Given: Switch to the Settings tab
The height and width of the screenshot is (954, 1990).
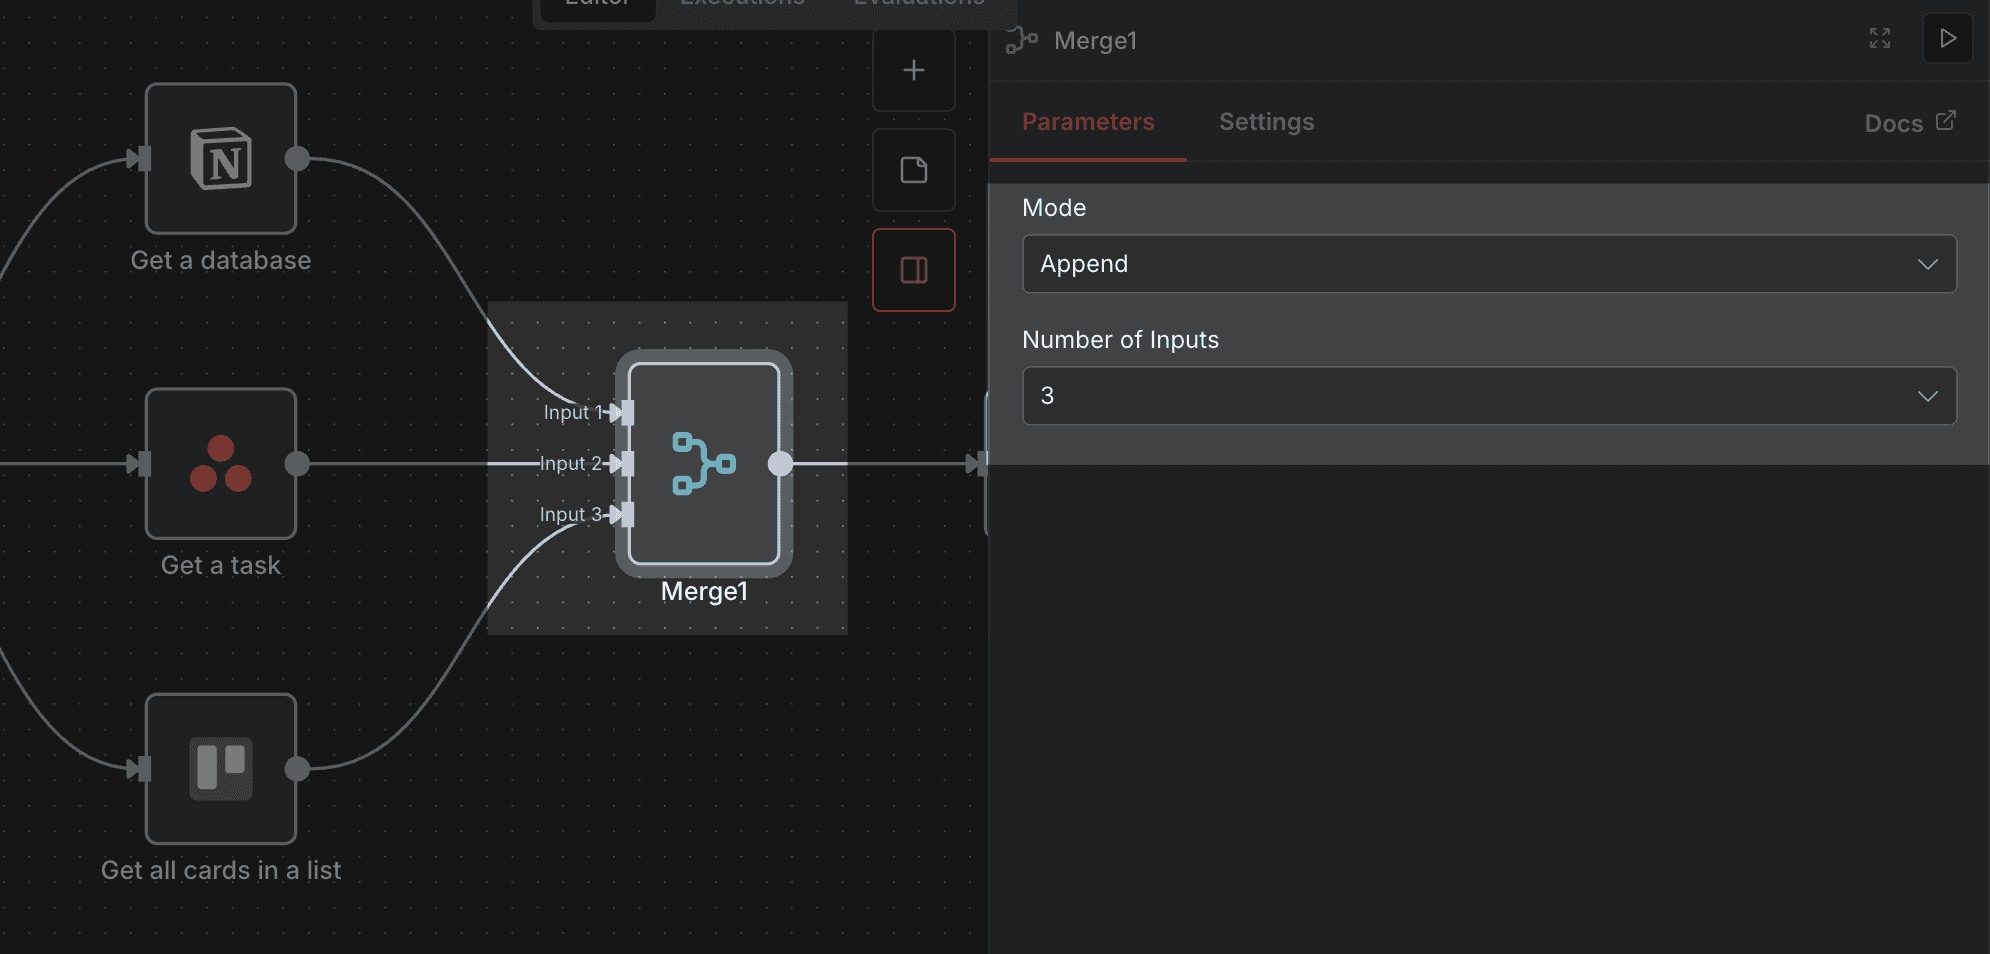Looking at the screenshot, I should [x=1265, y=121].
